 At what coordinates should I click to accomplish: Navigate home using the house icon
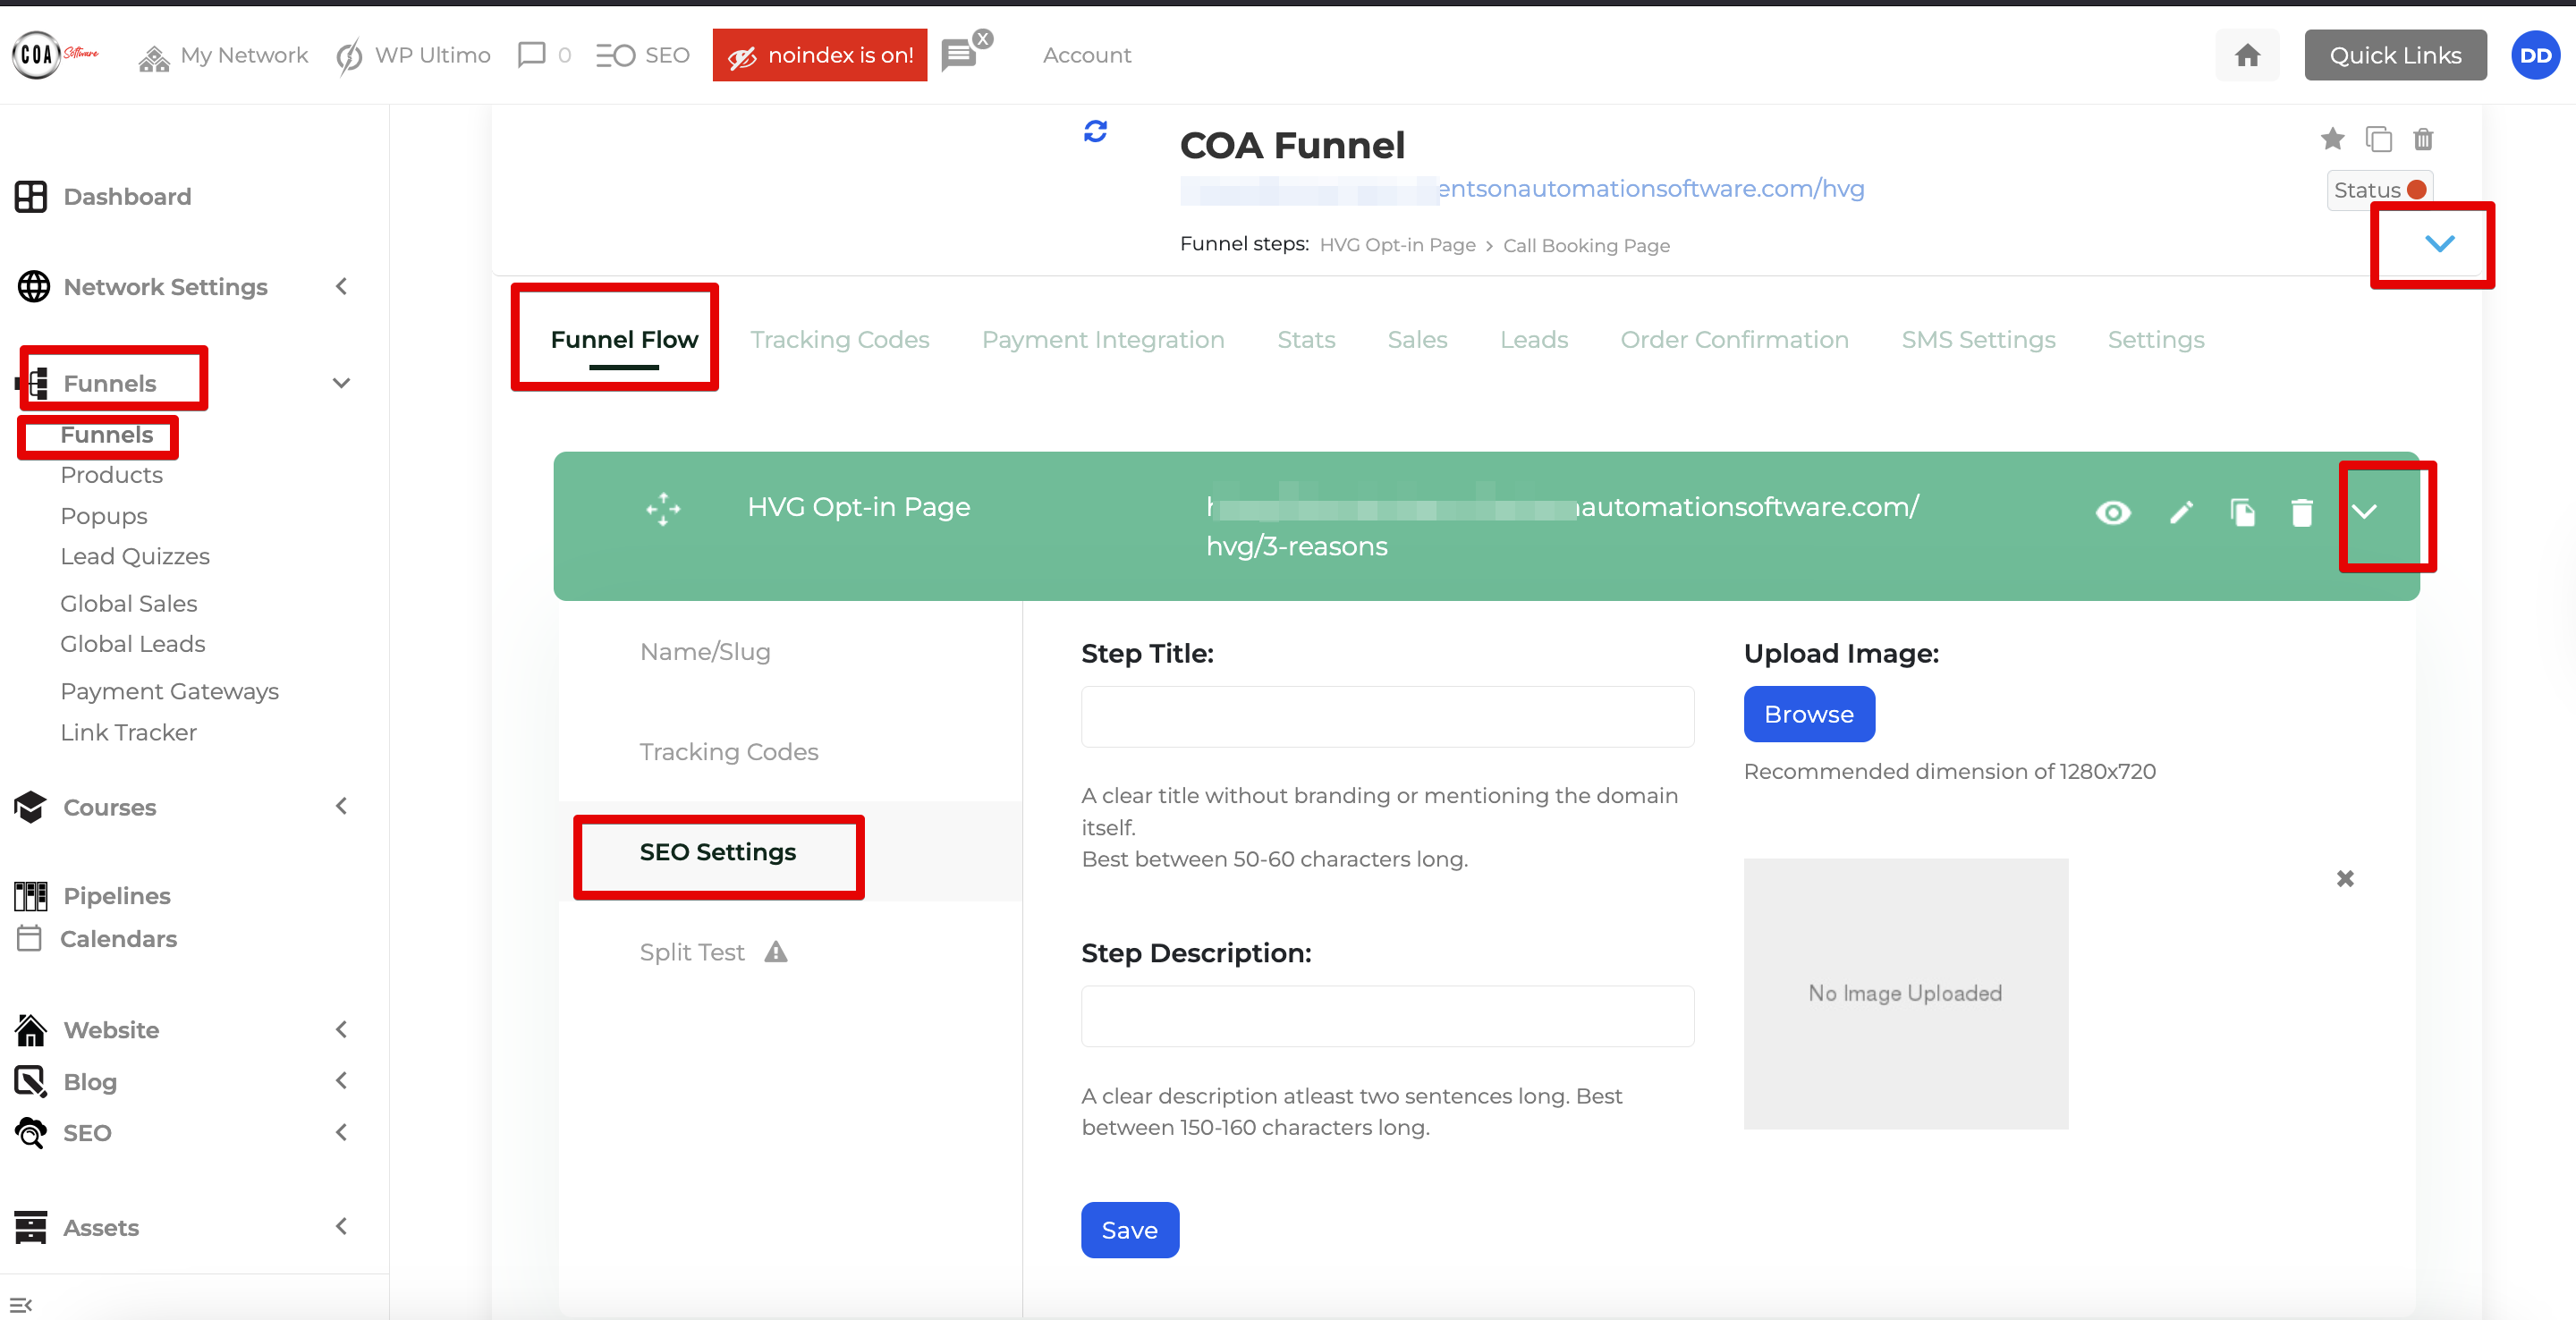click(x=2247, y=55)
